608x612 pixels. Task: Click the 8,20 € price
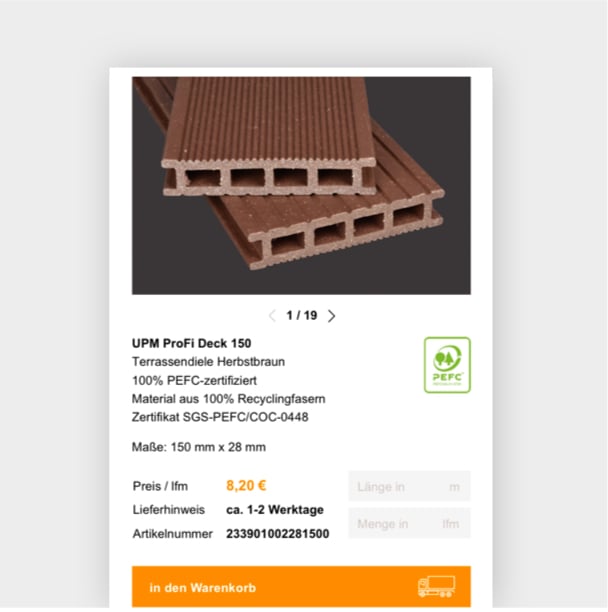tap(246, 486)
